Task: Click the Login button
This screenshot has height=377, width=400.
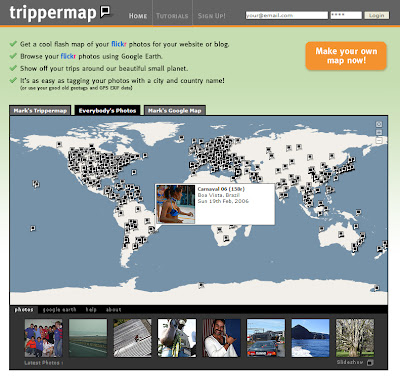Action: (377, 15)
